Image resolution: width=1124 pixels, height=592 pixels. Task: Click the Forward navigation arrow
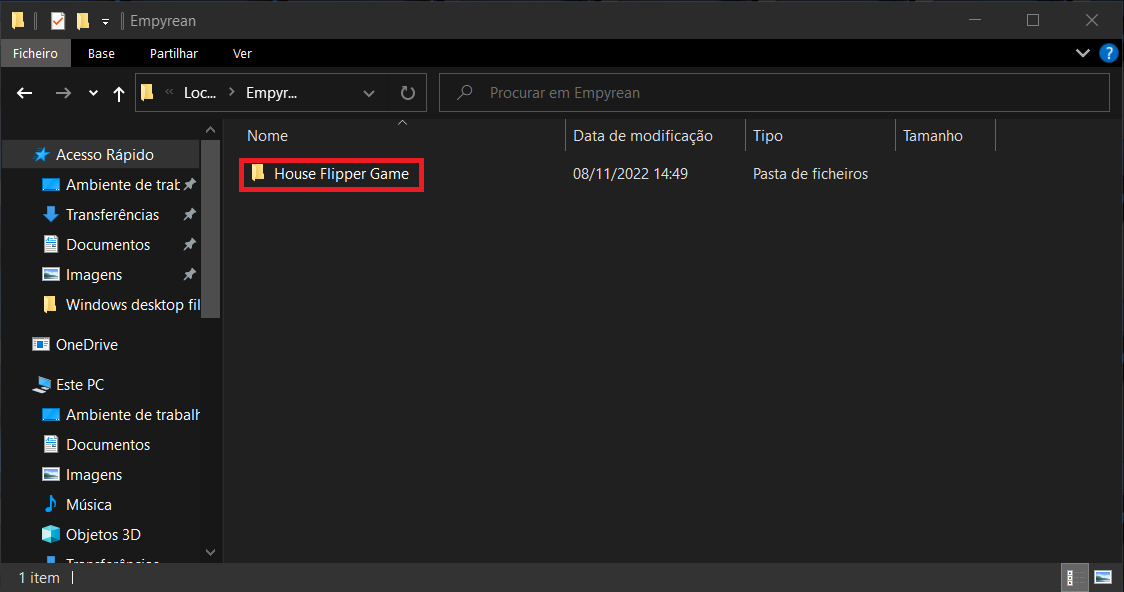pyautogui.click(x=63, y=93)
